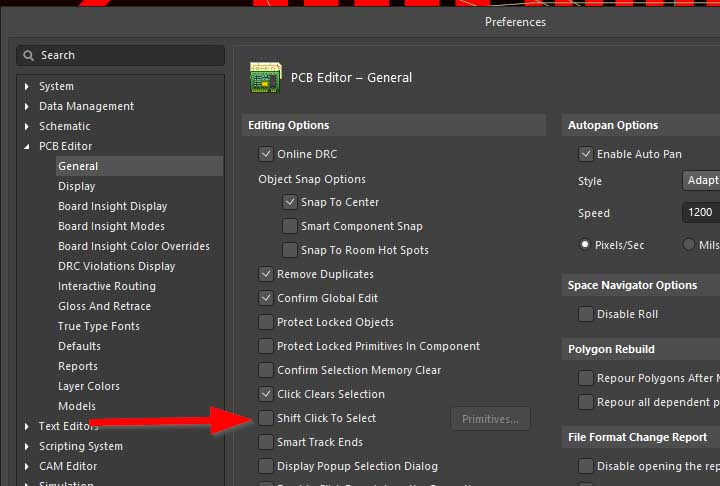Click the Primitives... button
This screenshot has width=720, height=486.
pyautogui.click(x=490, y=419)
